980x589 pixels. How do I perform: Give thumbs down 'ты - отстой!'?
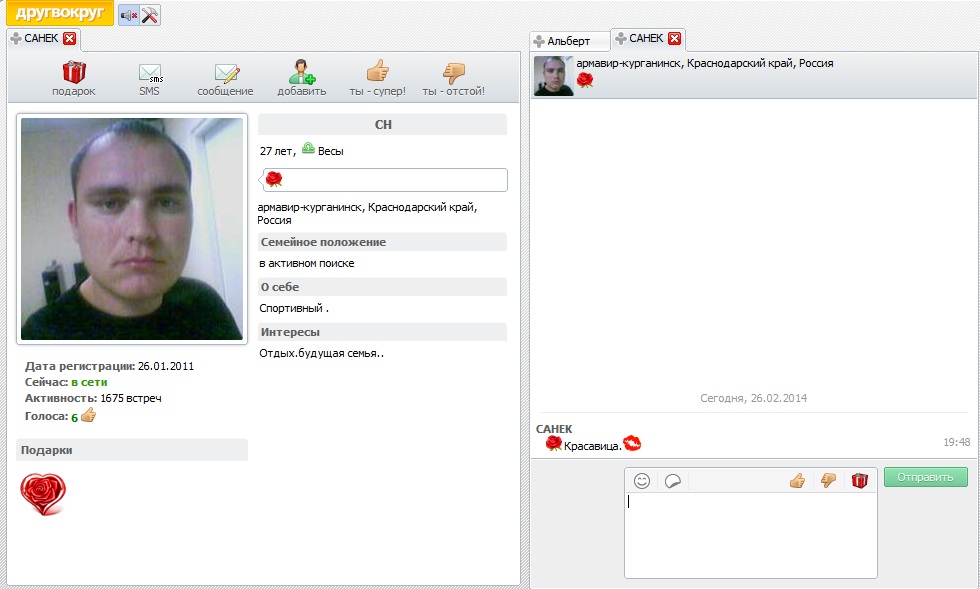click(x=454, y=79)
